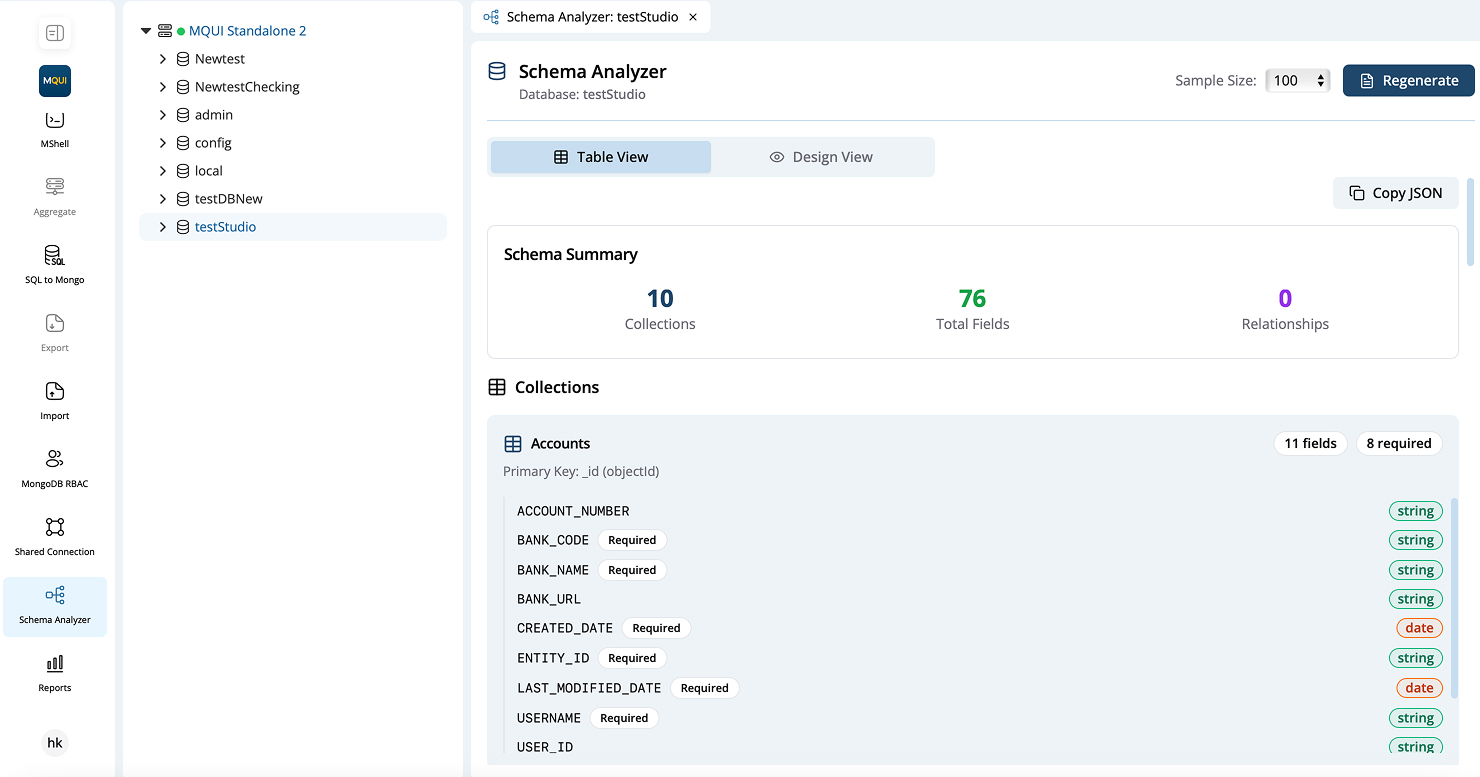Viewport: 1480px width, 777px height.
Task: Click Copy JSON
Action: coord(1395,192)
